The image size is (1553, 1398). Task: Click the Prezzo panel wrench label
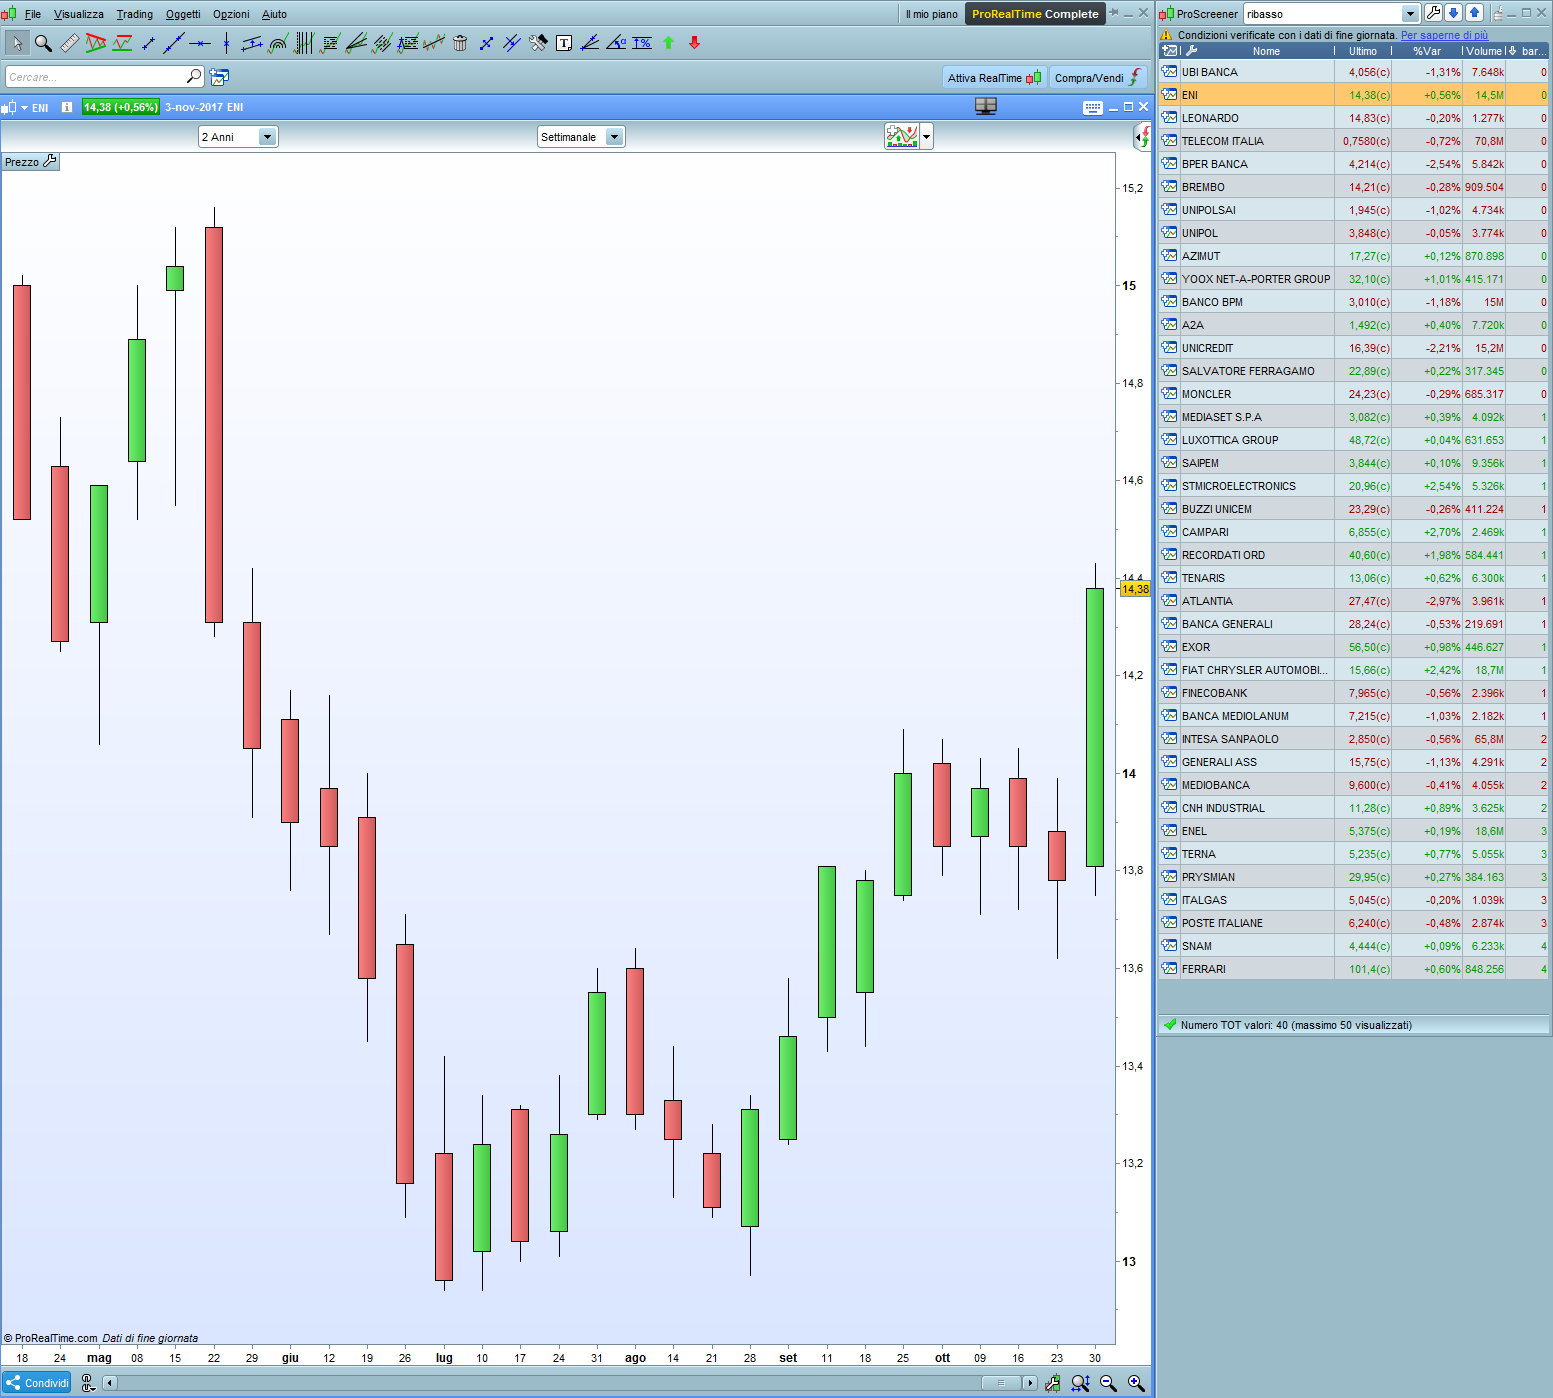click(31, 162)
